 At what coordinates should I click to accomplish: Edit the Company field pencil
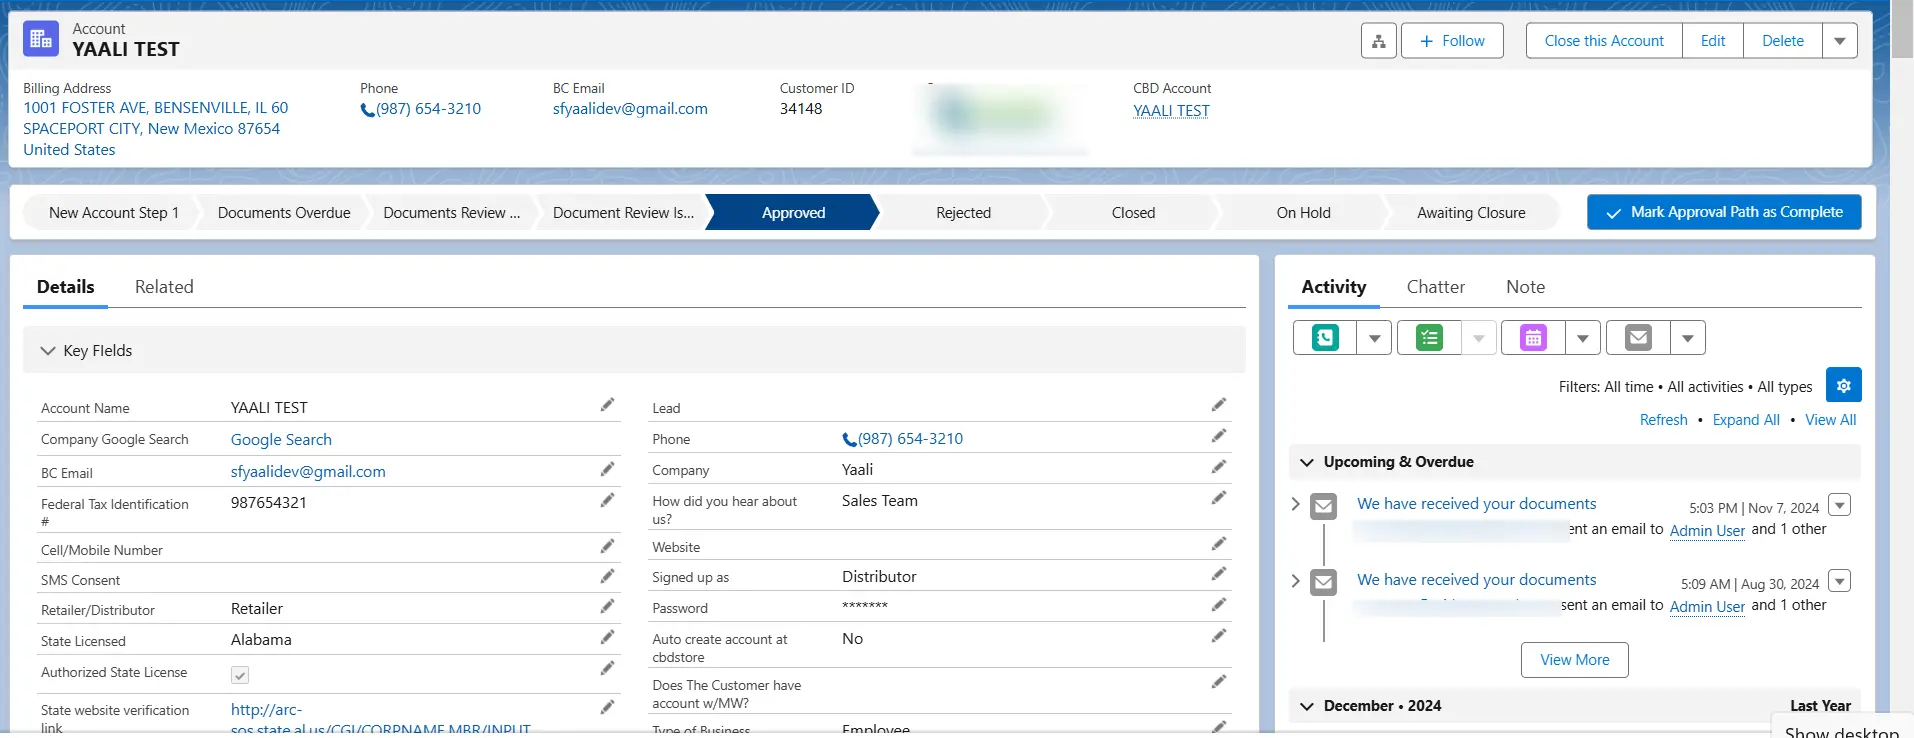coord(1218,467)
